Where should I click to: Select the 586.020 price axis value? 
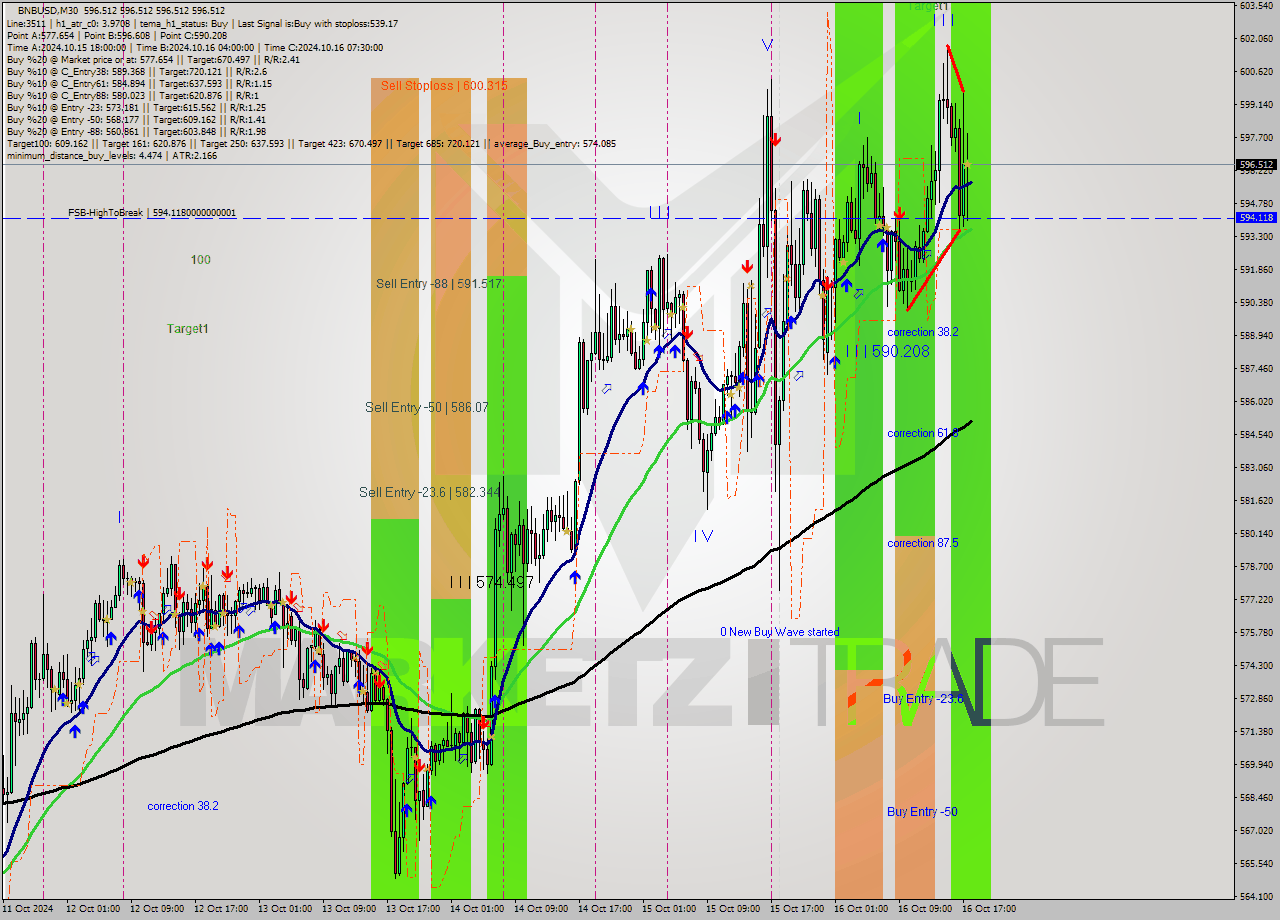click(1257, 402)
